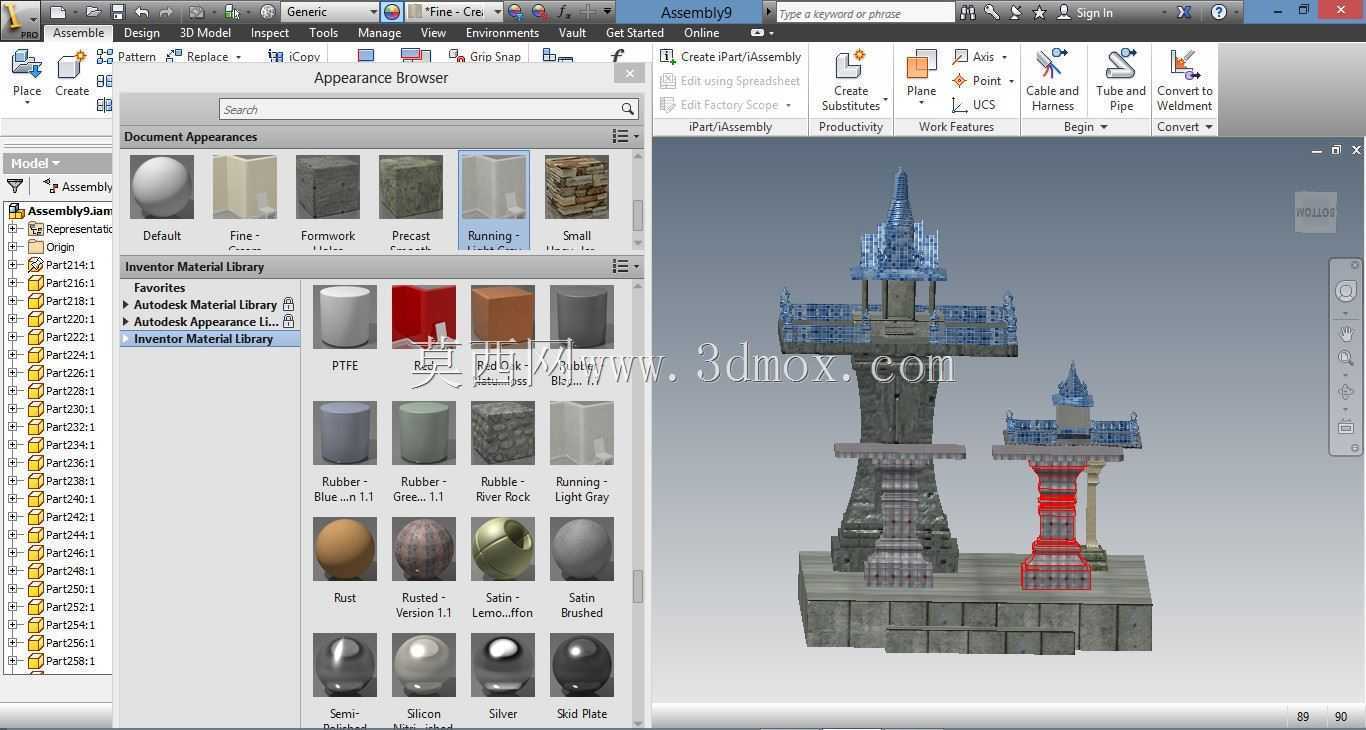Click the Autodesk Exchange X icon
This screenshot has height=730, width=1366.
coord(1185,12)
